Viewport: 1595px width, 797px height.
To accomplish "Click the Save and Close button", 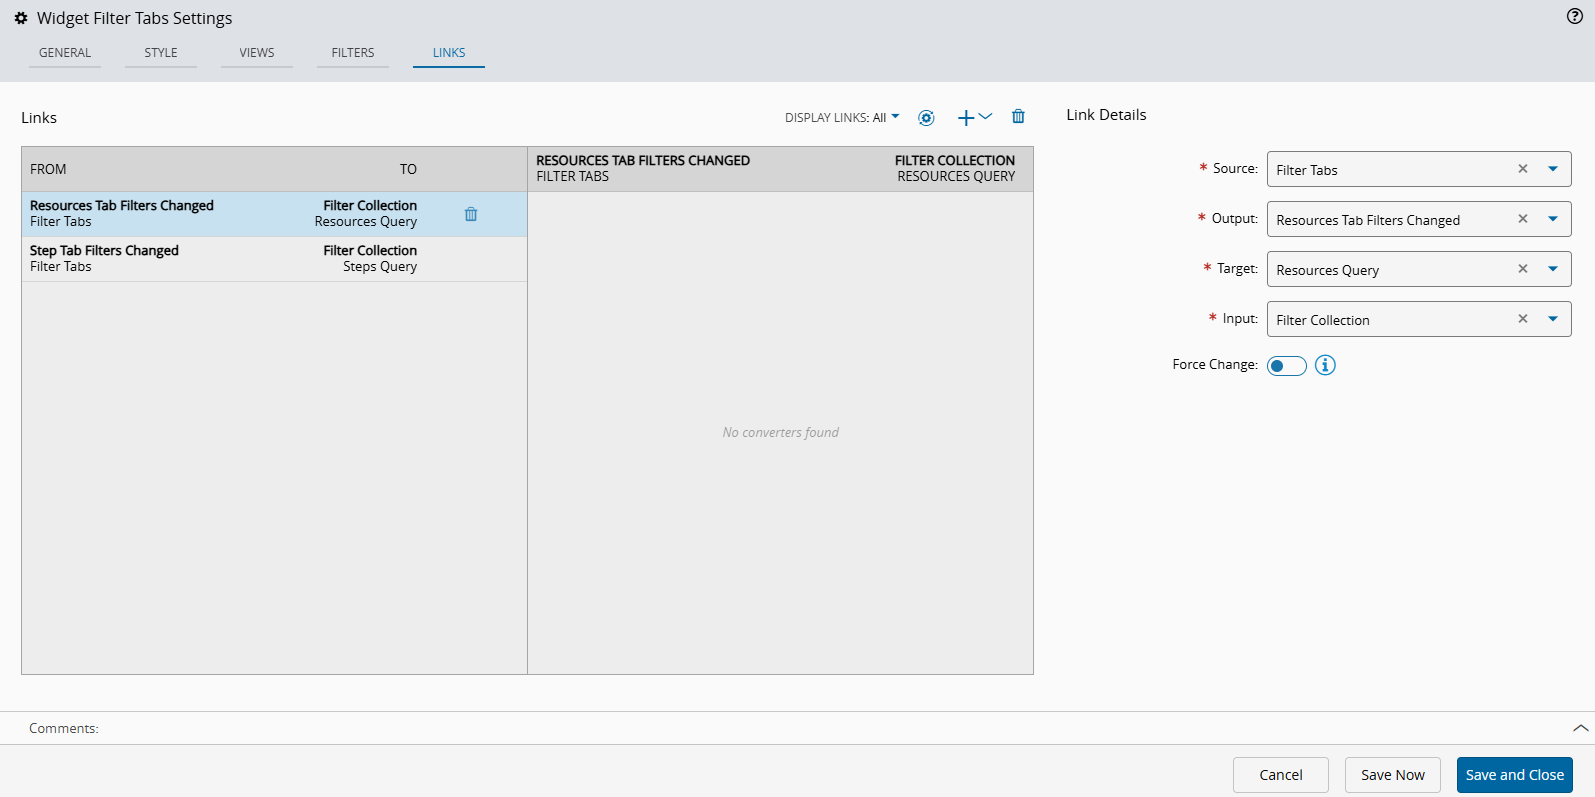I will 1515,775.
